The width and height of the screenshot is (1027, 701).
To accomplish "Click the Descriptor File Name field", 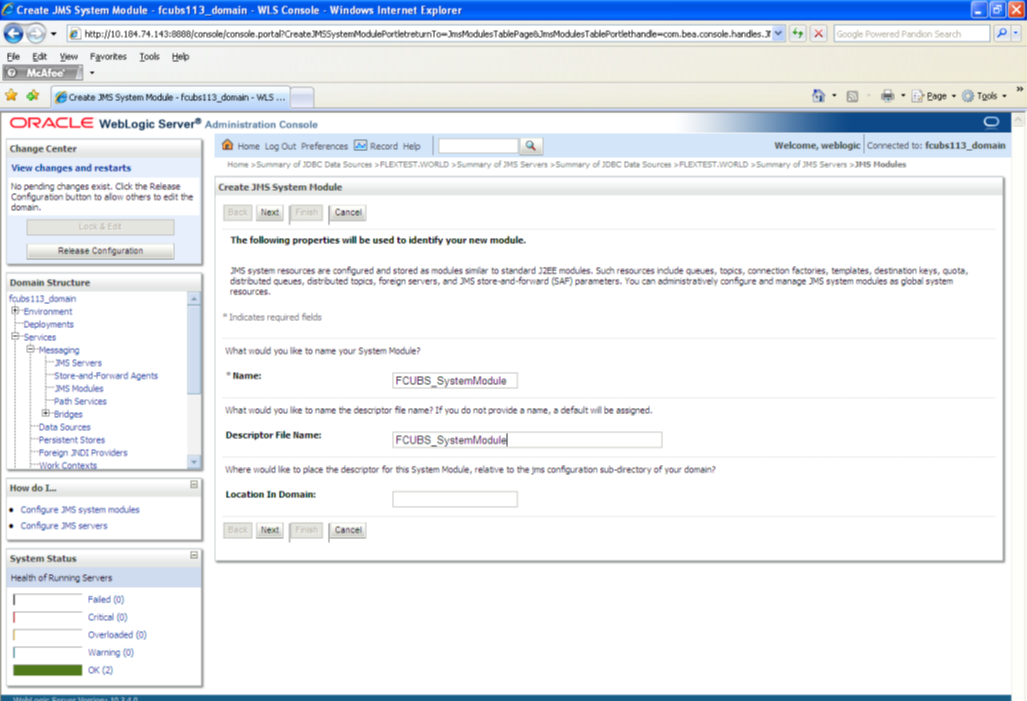I will click(x=527, y=440).
